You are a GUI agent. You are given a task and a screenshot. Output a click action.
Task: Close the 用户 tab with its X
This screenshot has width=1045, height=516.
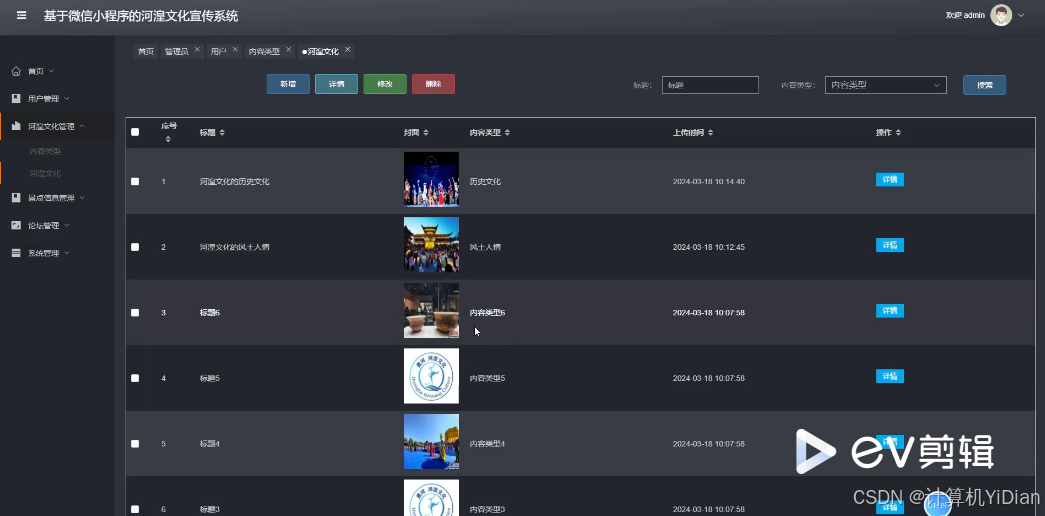[x=235, y=49]
